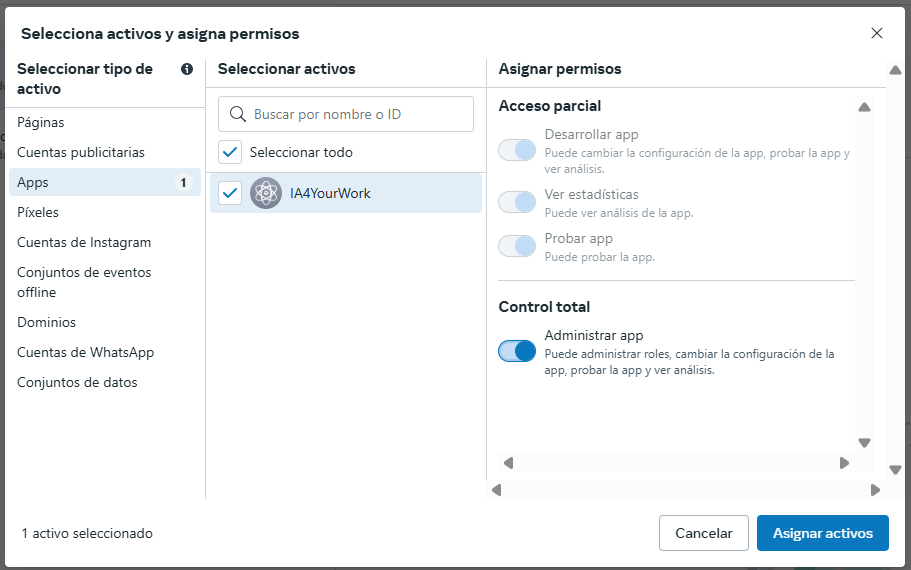Screen dimensions: 911x570
Task: Click the magnifier icon in search box
Action: coord(238,114)
